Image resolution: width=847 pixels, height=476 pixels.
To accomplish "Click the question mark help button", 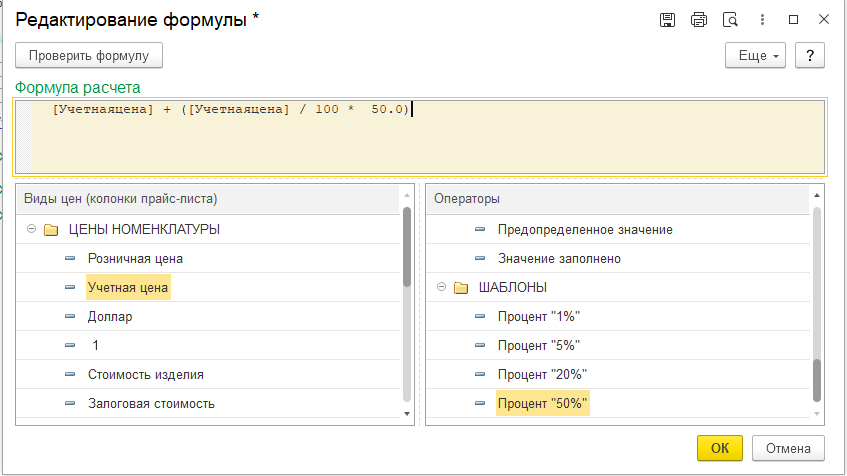I will 809,56.
